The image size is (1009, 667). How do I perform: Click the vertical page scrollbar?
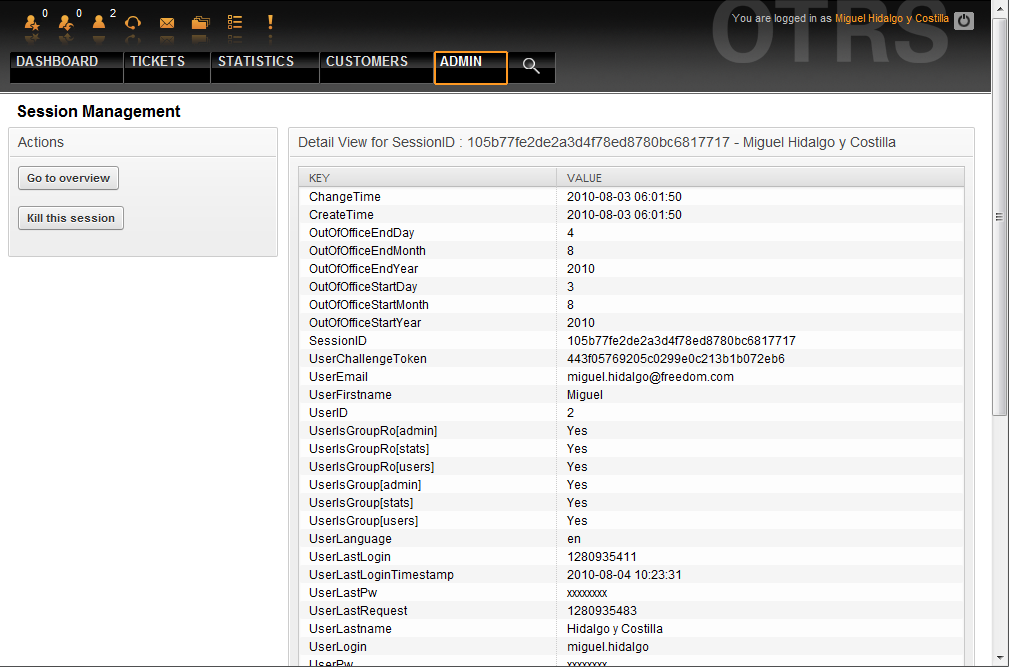point(1000,216)
